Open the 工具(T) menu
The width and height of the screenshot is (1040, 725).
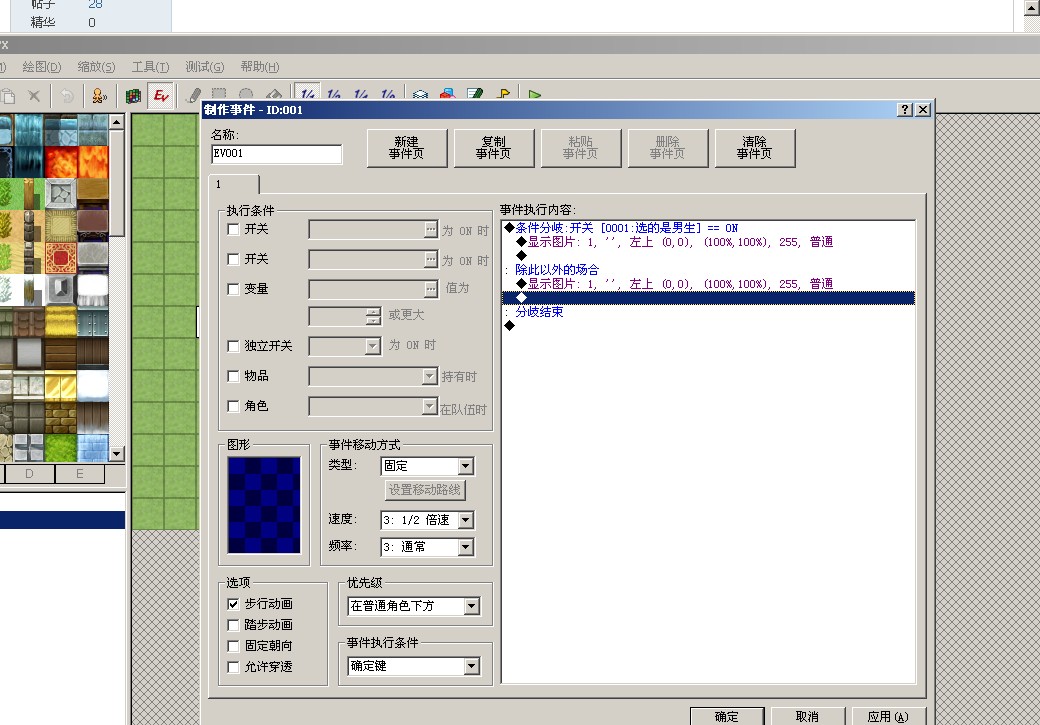point(151,67)
